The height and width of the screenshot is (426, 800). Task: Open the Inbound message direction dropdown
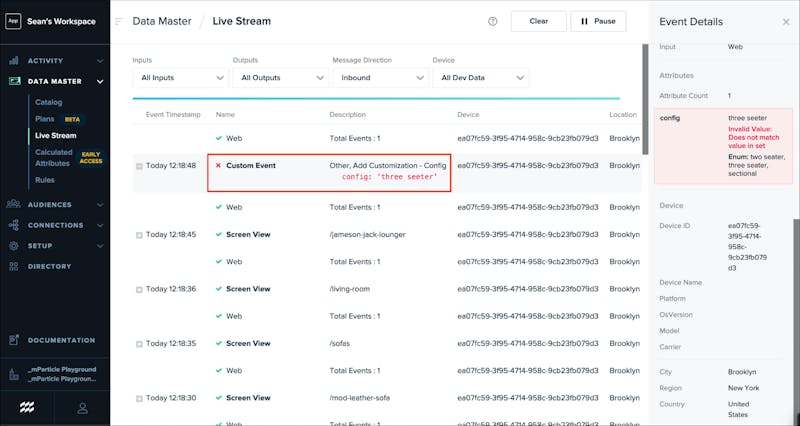(381, 78)
